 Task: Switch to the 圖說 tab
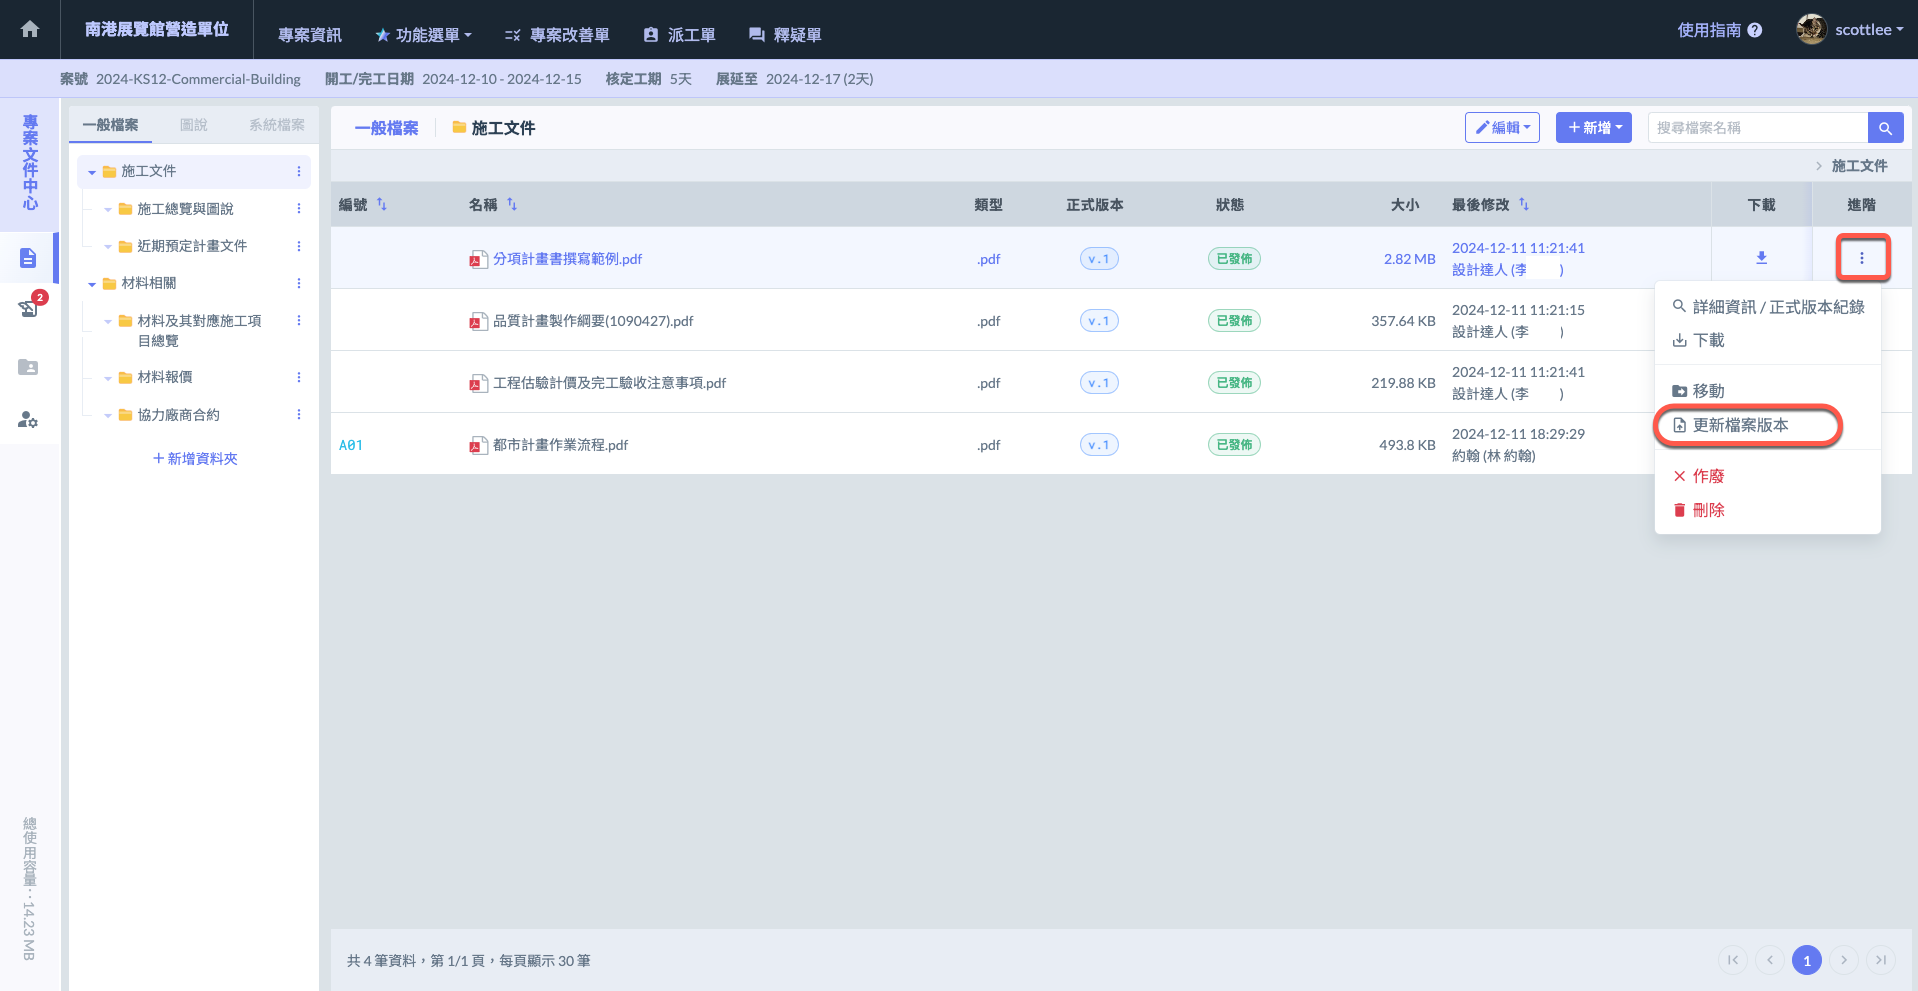(x=193, y=125)
